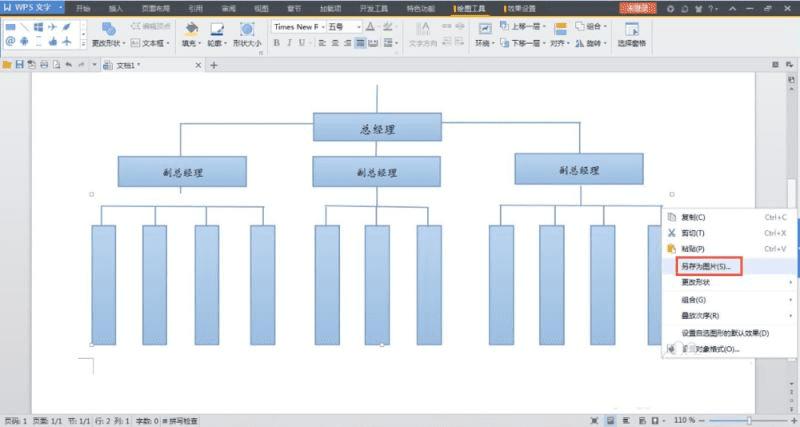
Task: Insert the @ symbol shape
Action: pyautogui.click(x=10, y=41)
